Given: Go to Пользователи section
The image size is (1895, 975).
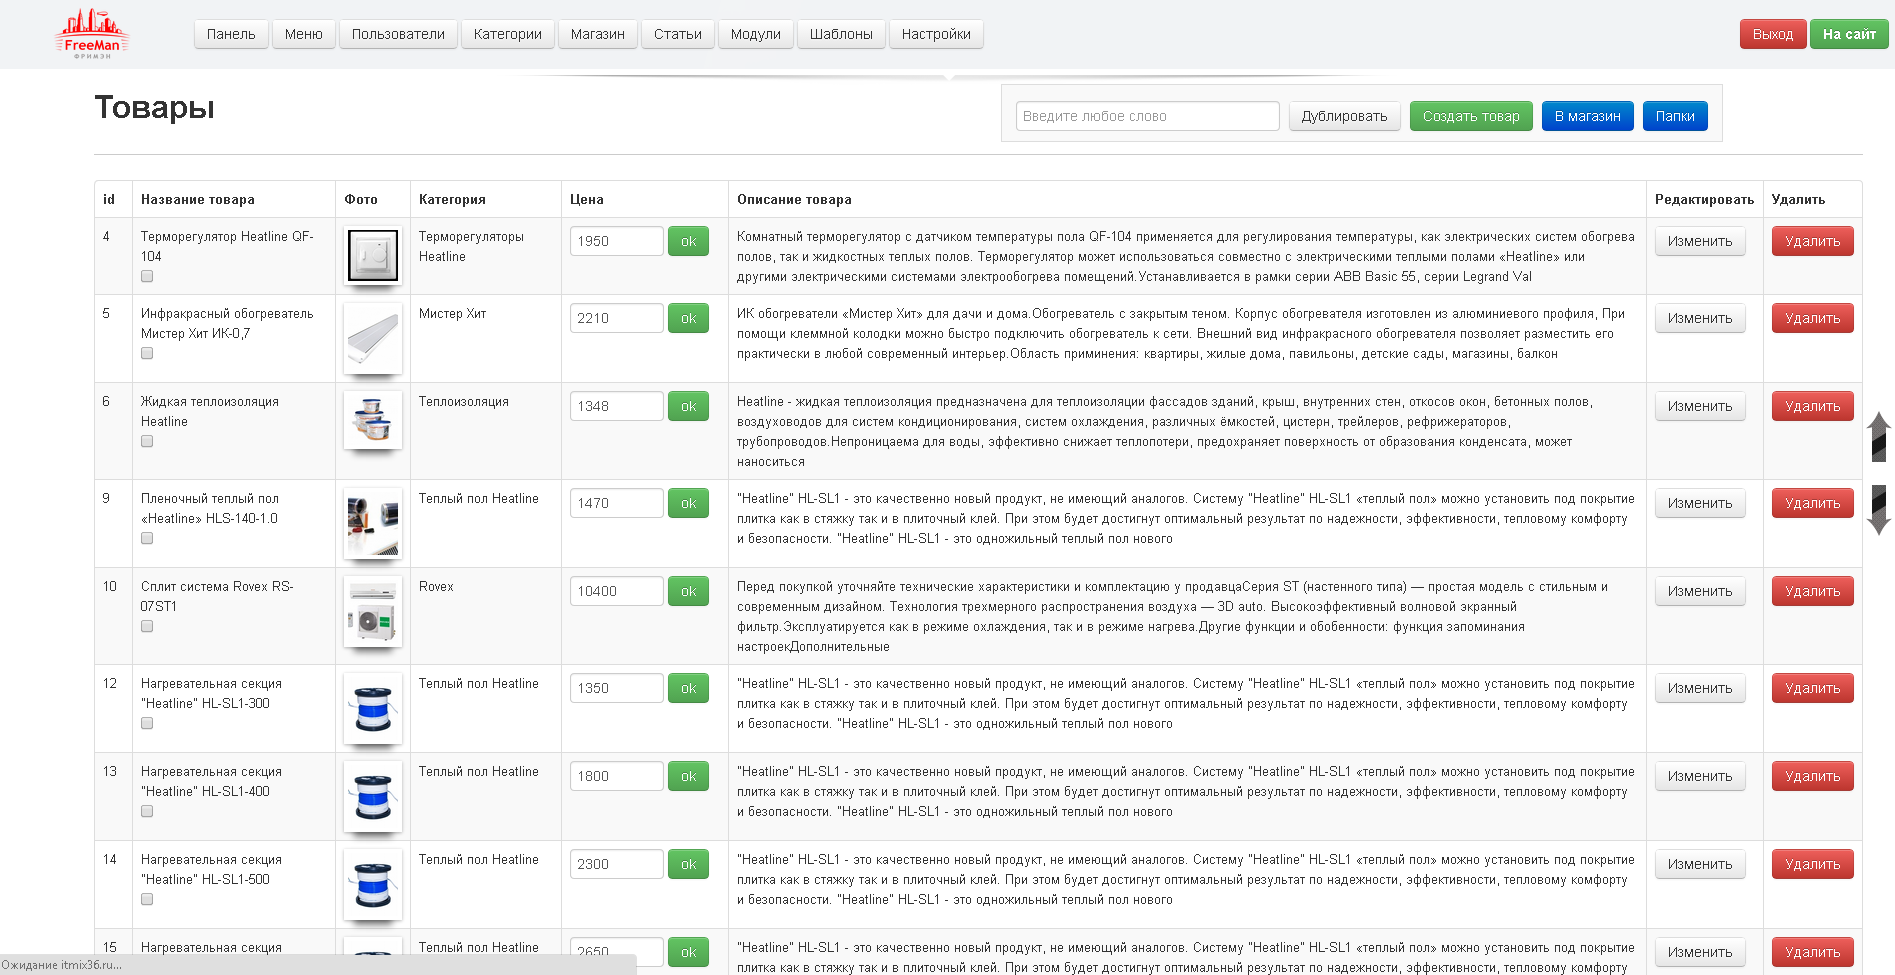Looking at the screenshot, I should [398, 34].
